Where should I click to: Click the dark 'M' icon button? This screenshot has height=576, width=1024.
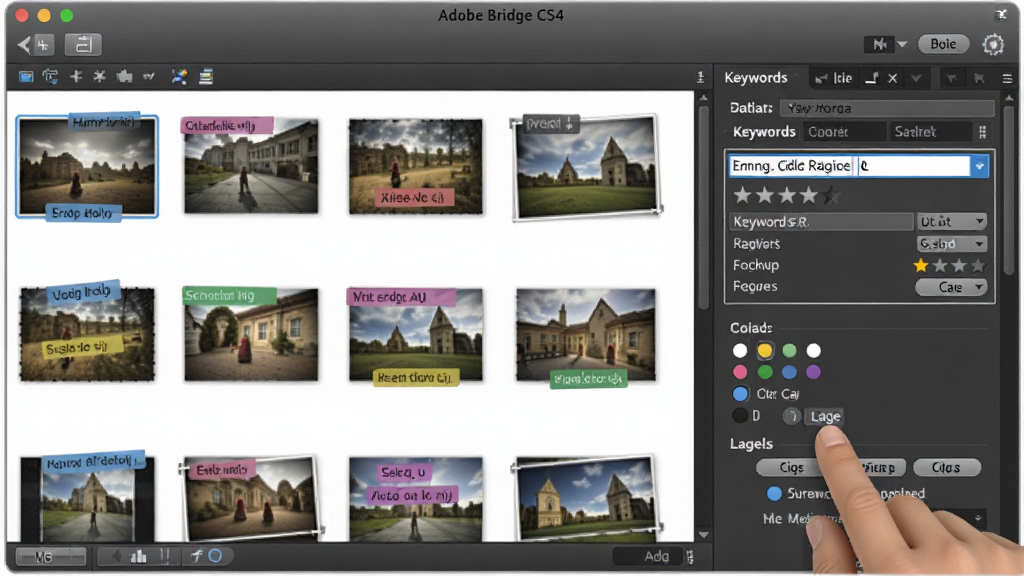[879, 44]
